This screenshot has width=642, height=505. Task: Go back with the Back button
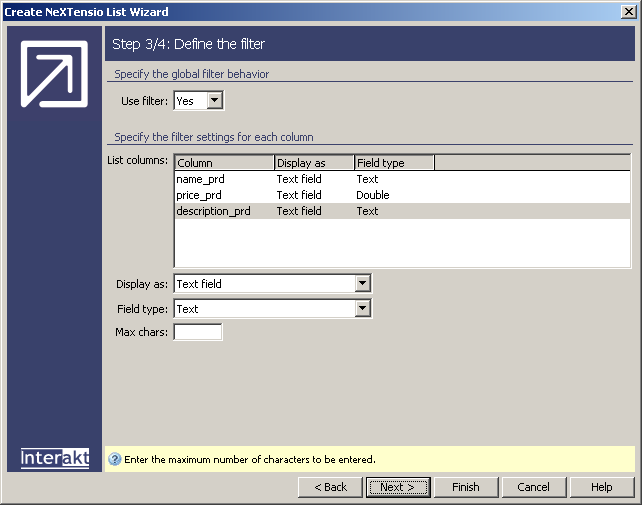tap(329, 487)
